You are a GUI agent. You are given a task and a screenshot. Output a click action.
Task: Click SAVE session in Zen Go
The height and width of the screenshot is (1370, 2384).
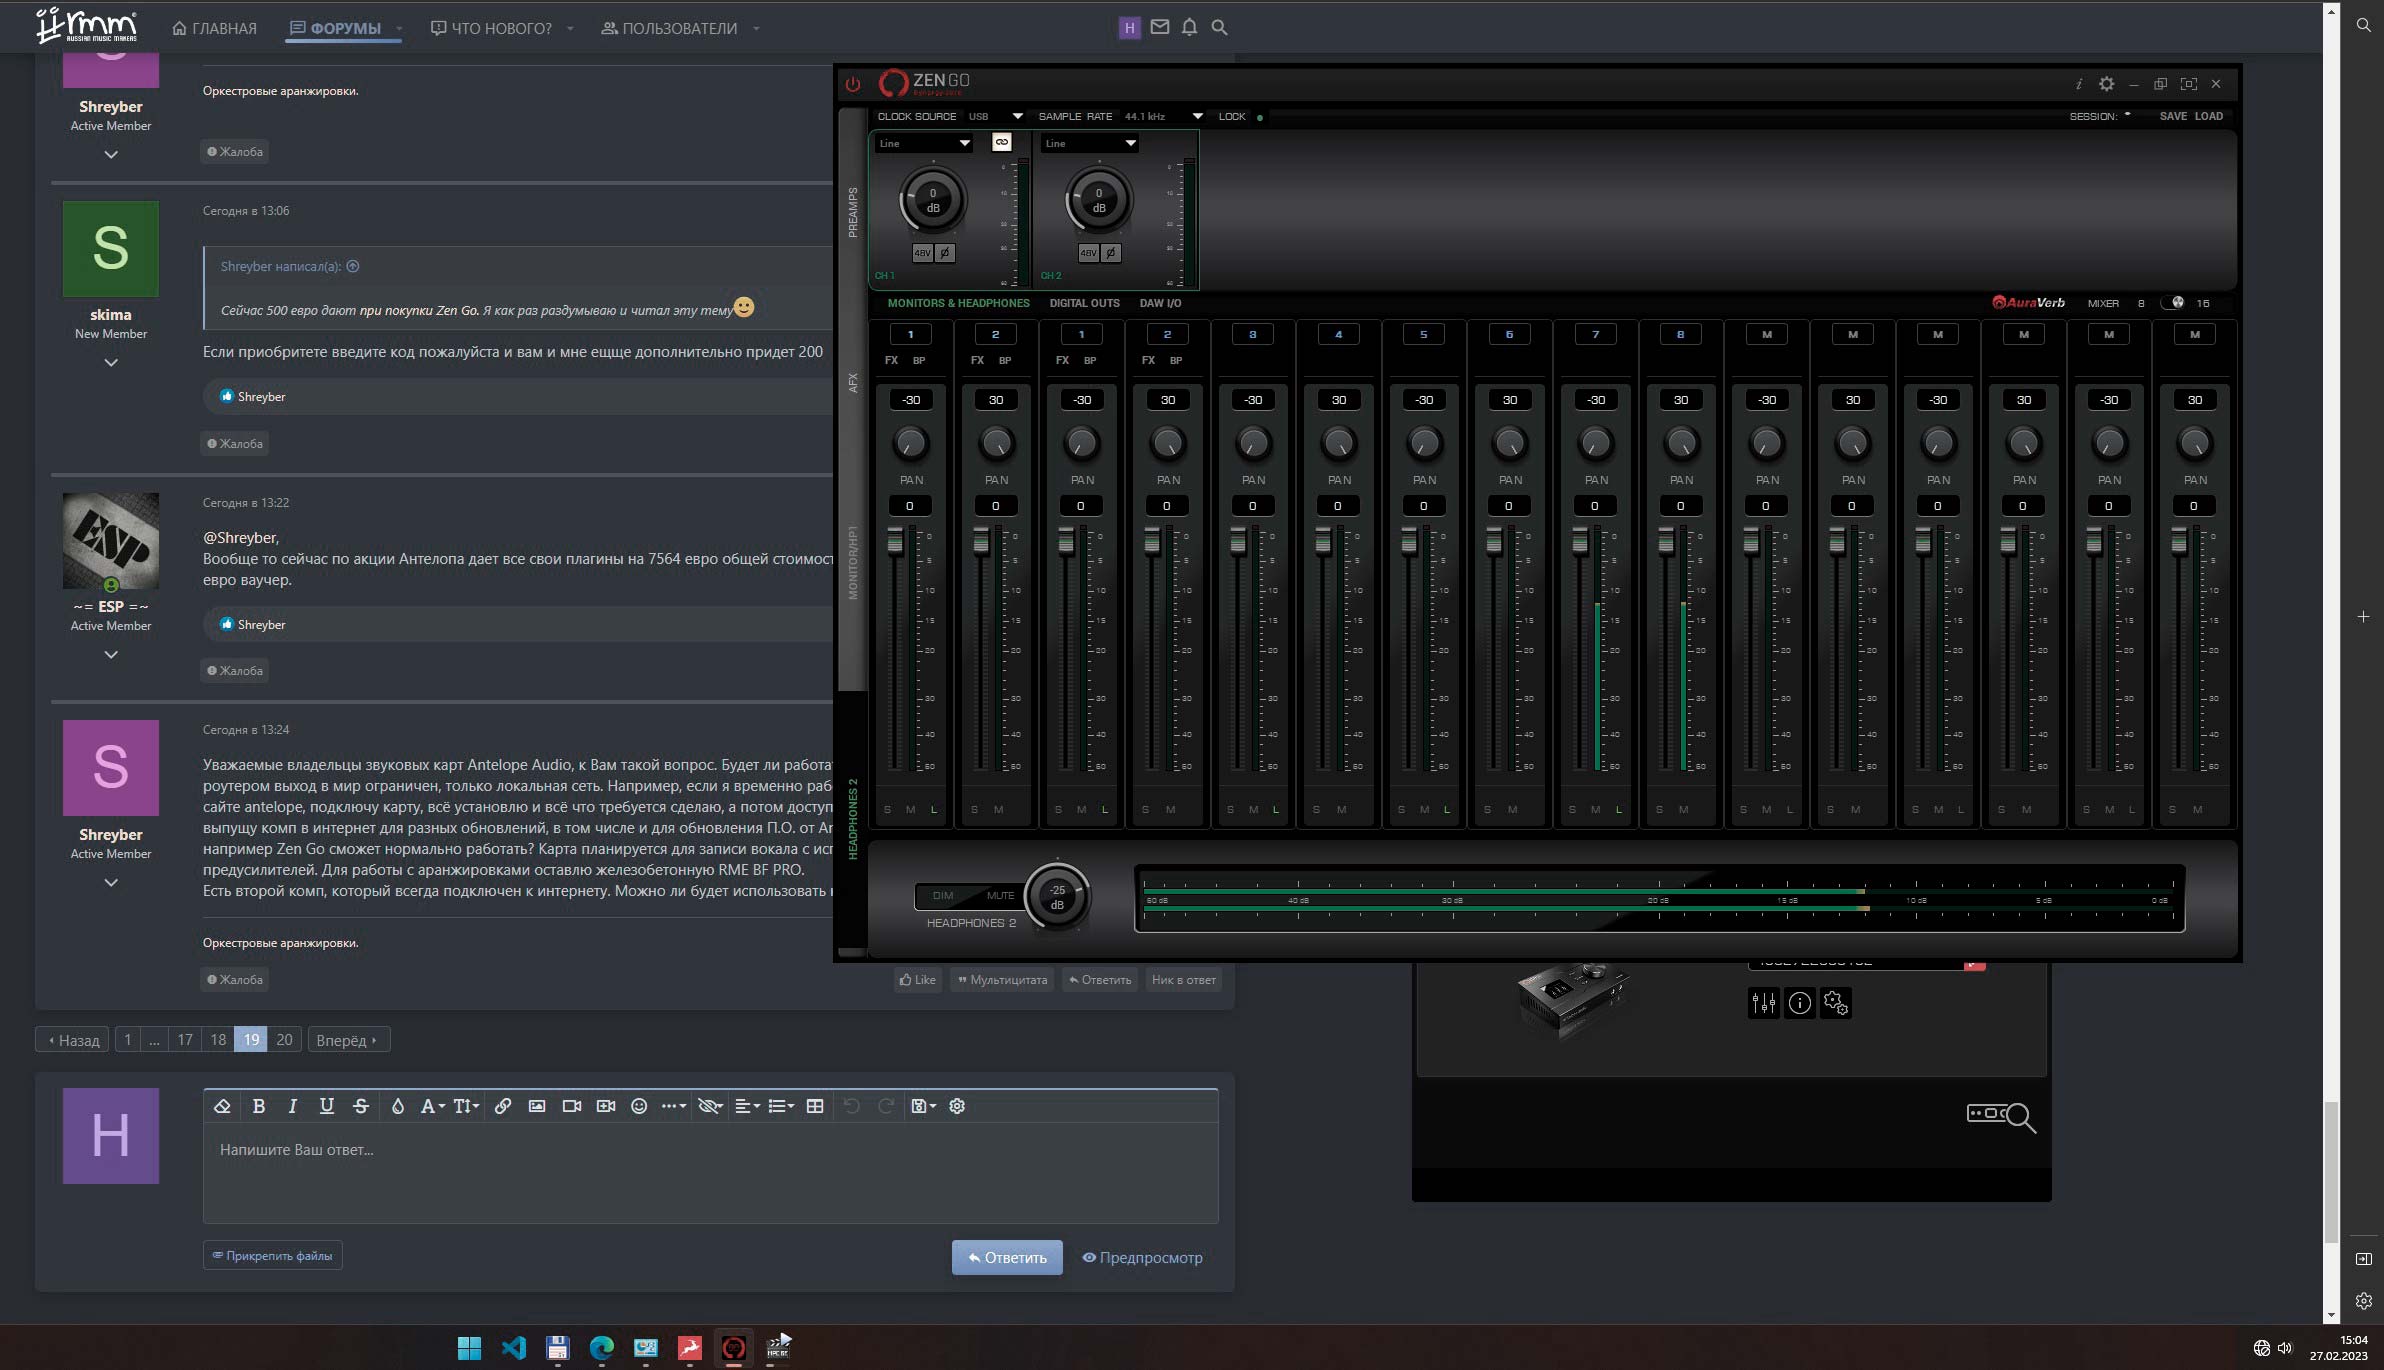click(2172, 116)
